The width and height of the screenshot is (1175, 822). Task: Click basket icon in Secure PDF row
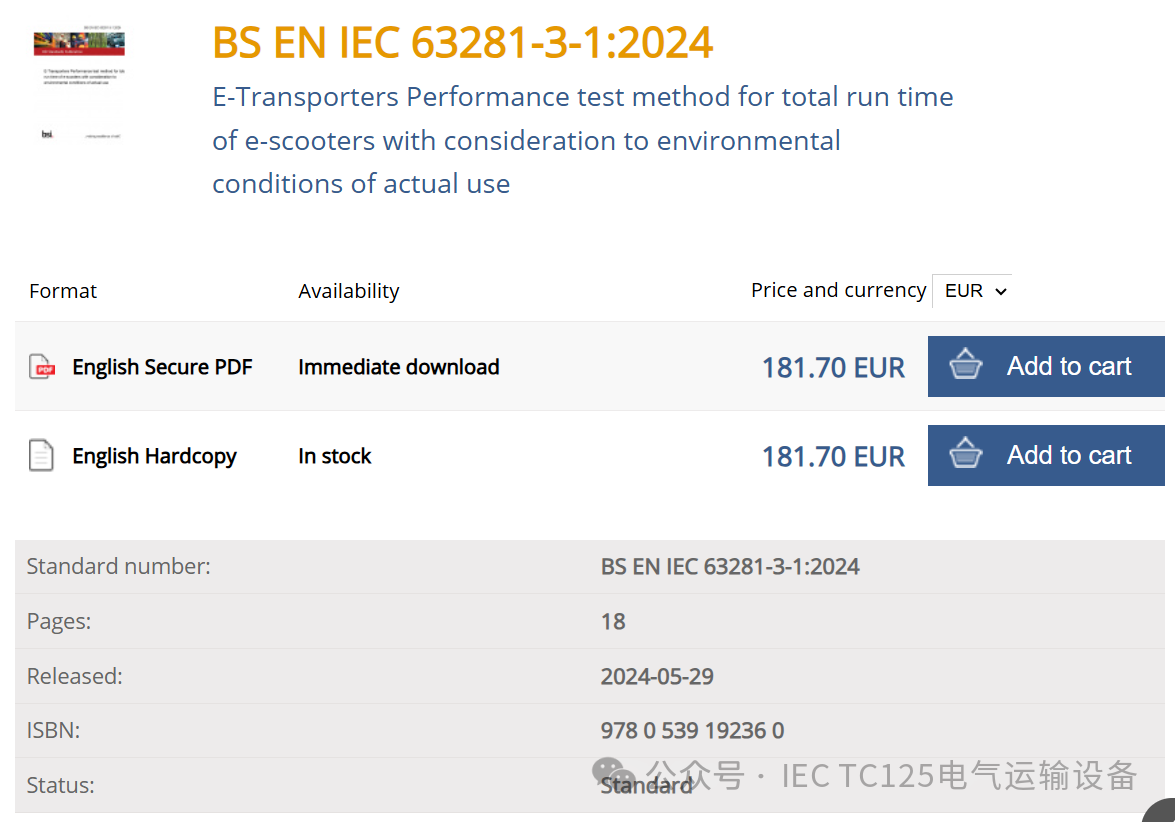pos(965,366)
